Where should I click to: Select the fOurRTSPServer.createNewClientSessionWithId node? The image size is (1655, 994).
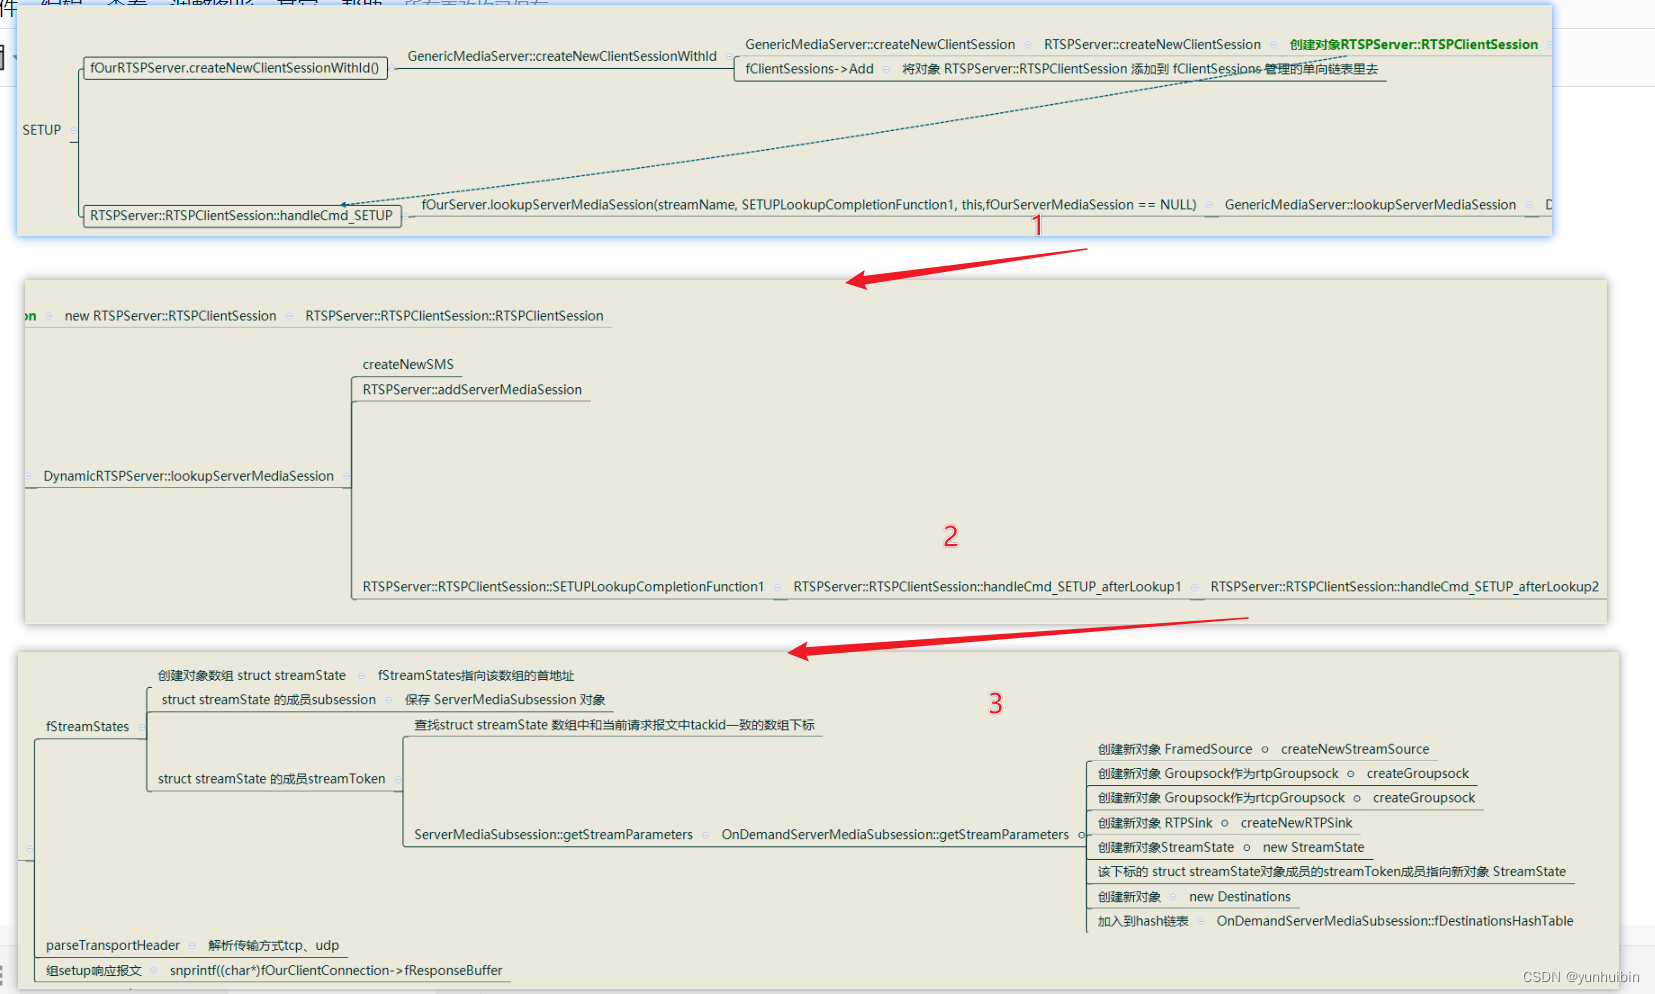point(235,68)
